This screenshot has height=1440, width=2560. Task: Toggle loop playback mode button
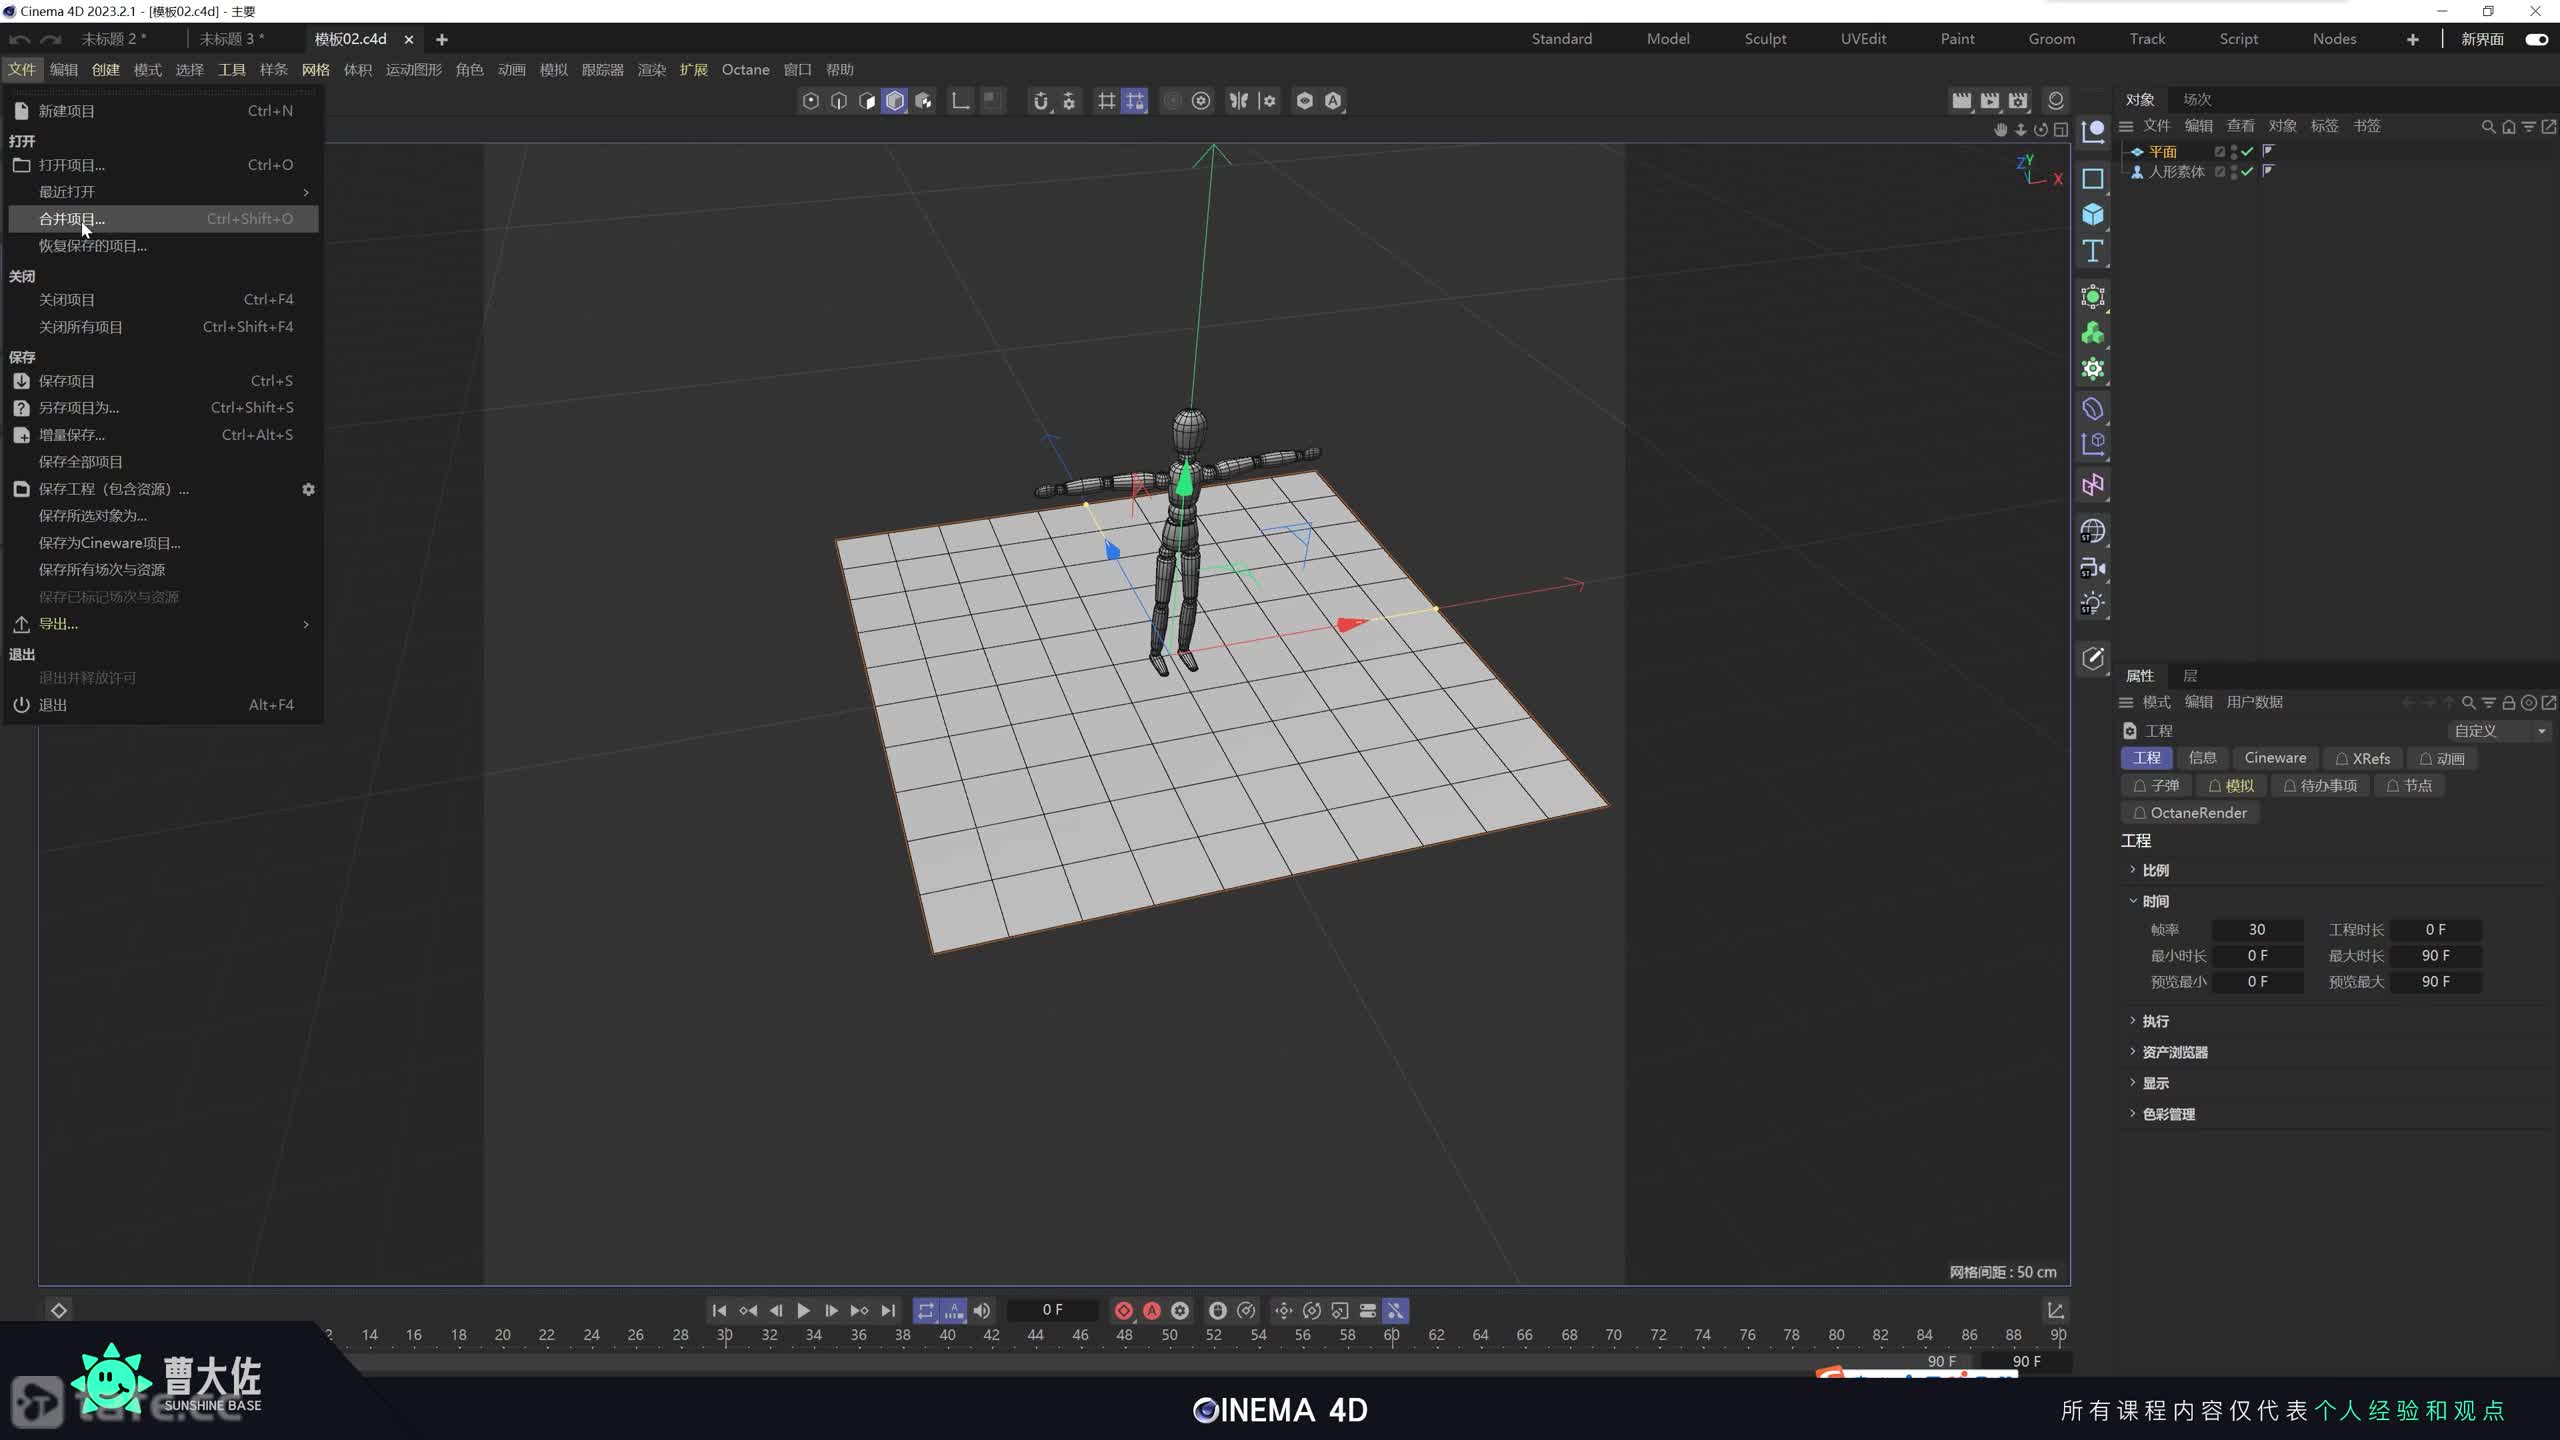point(925,1310)
